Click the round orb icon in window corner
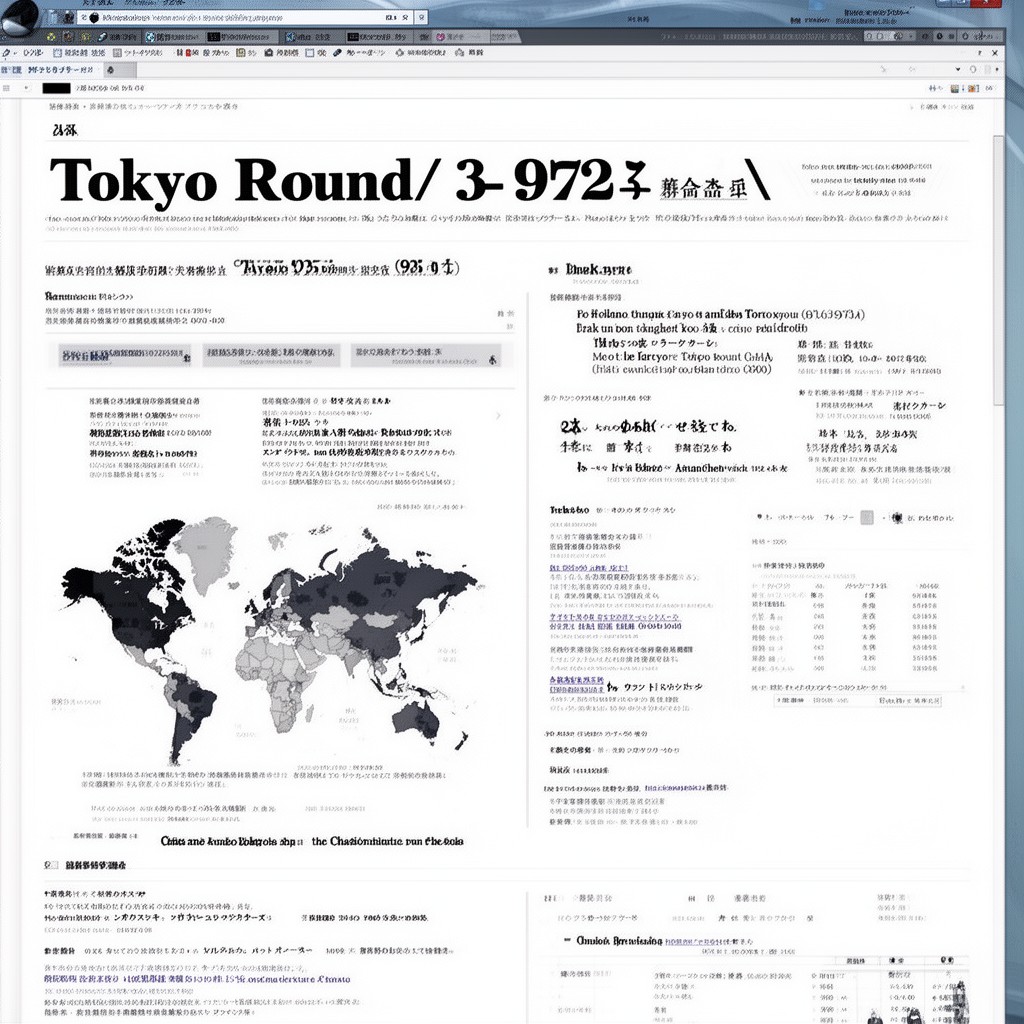Viewport: 1024px width, 1024px height. pos(20,16)
